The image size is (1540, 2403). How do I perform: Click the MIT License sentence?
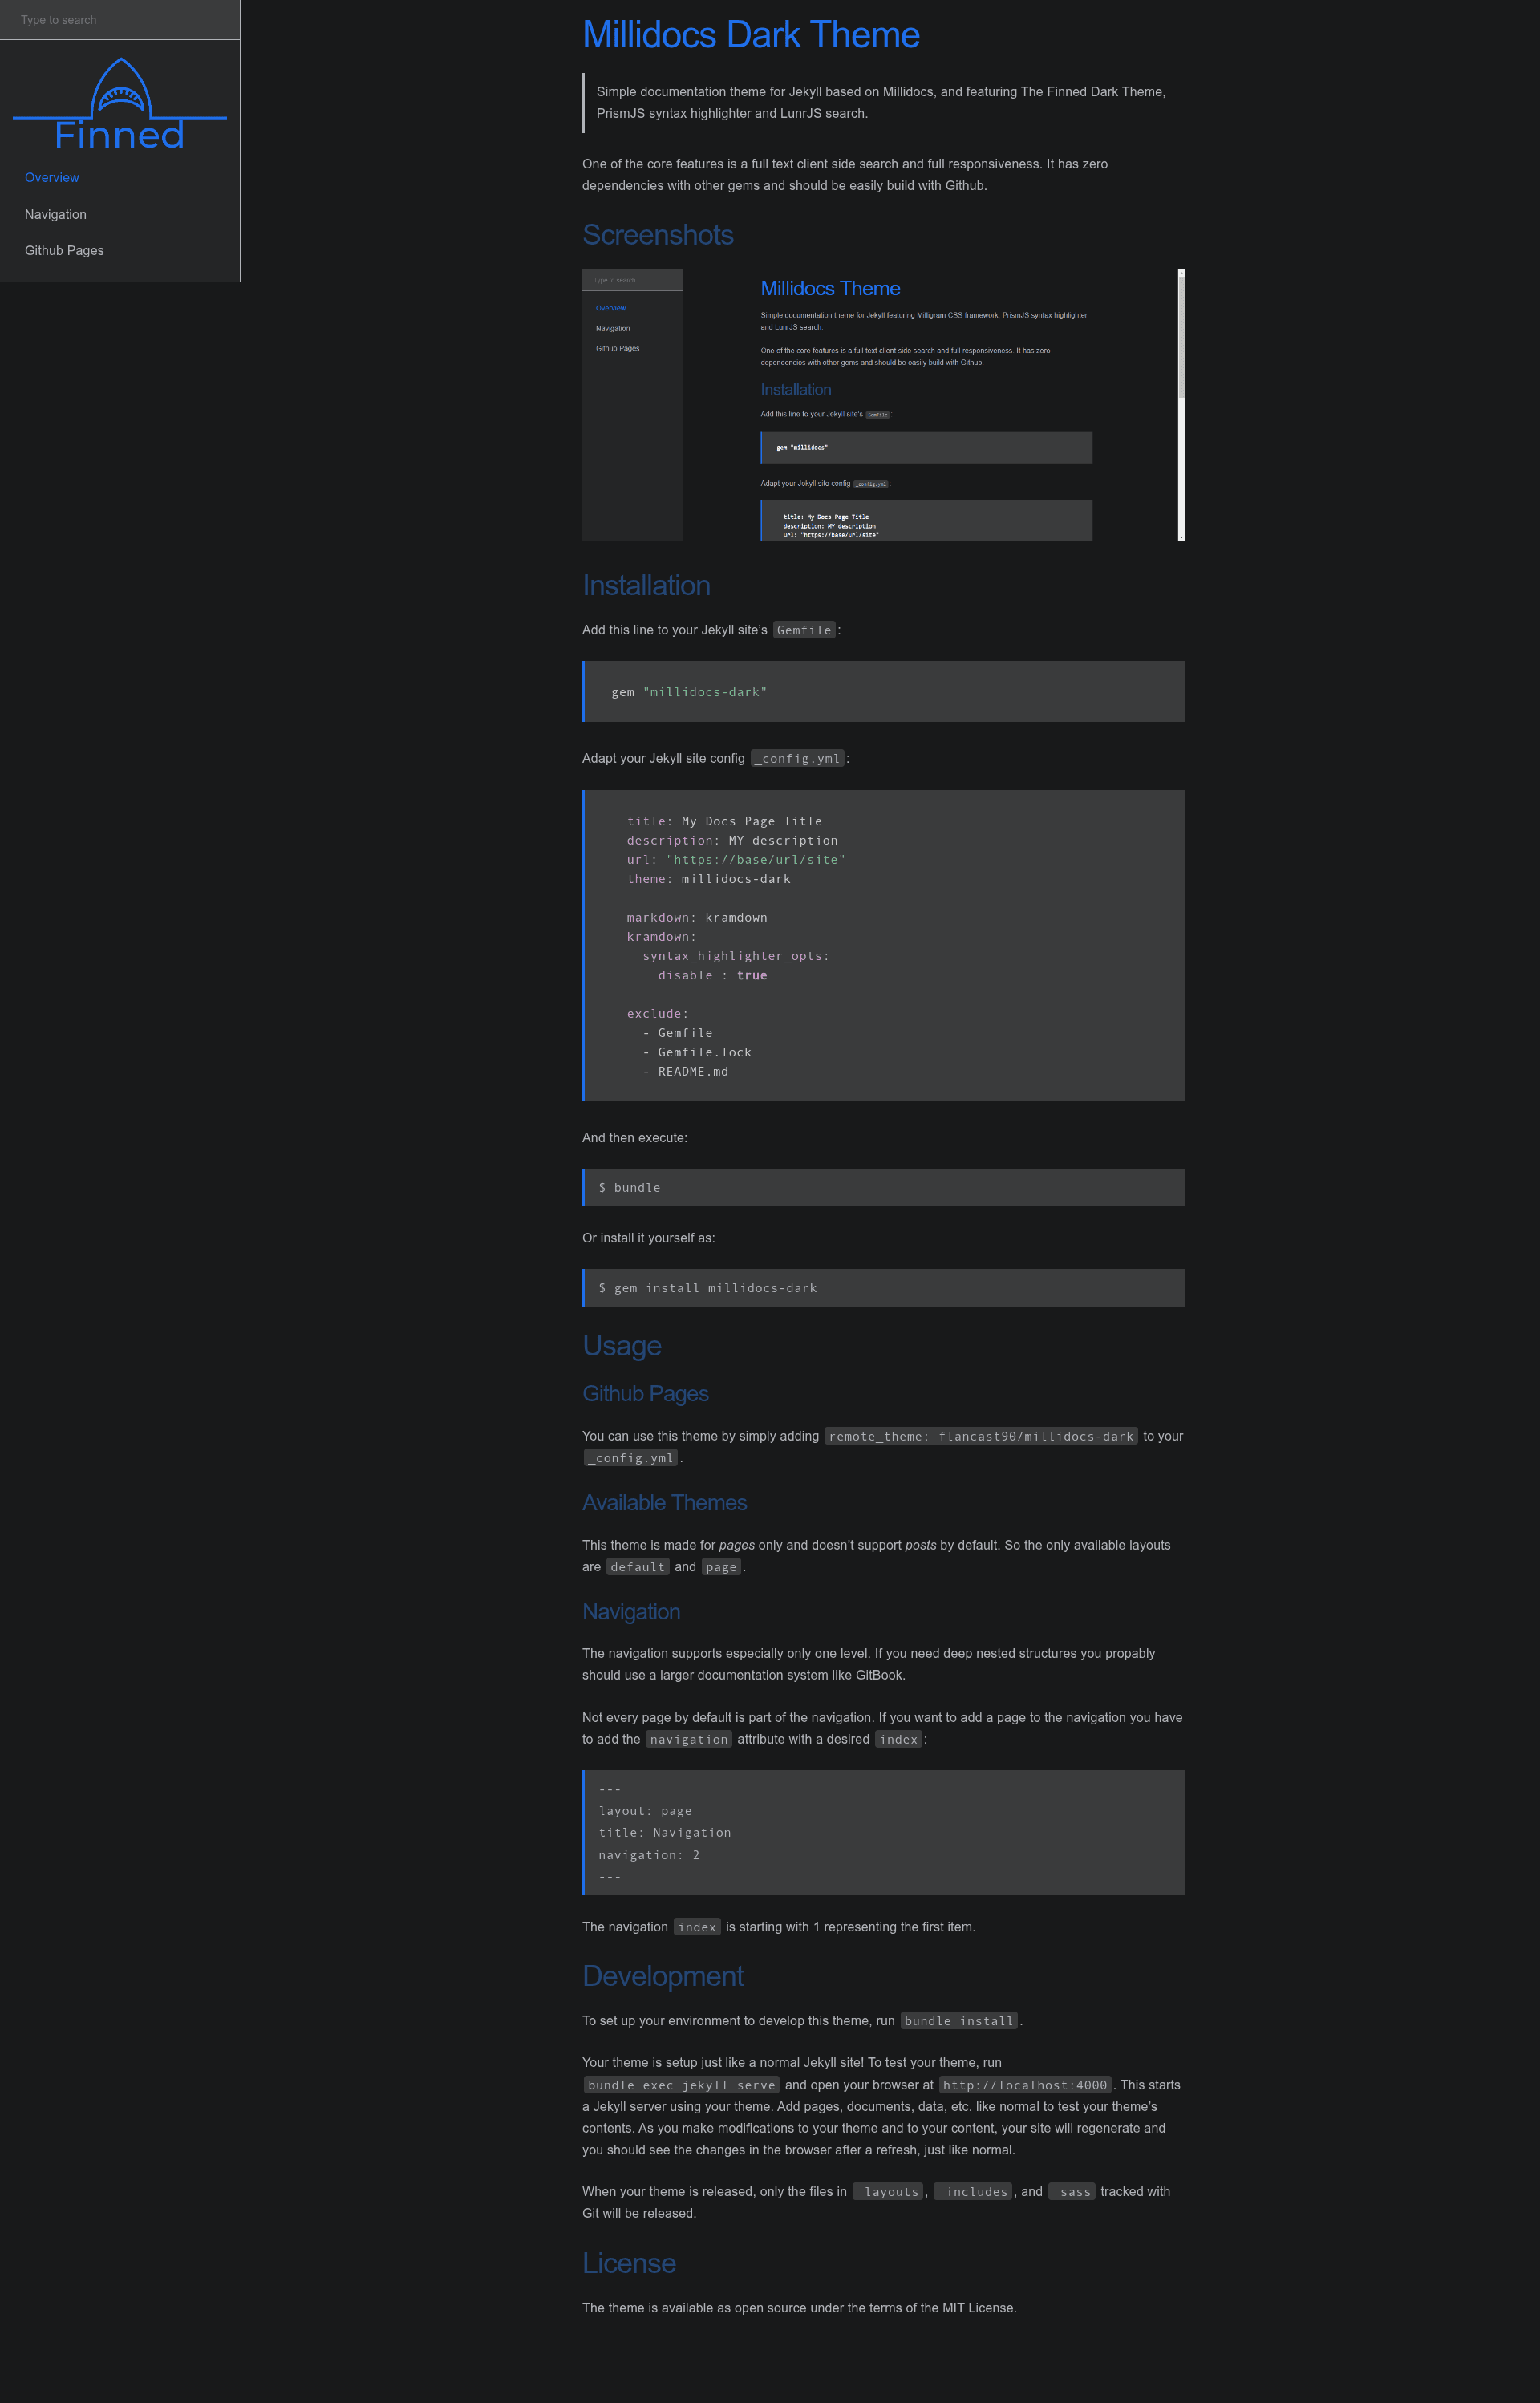[799, 2308]
